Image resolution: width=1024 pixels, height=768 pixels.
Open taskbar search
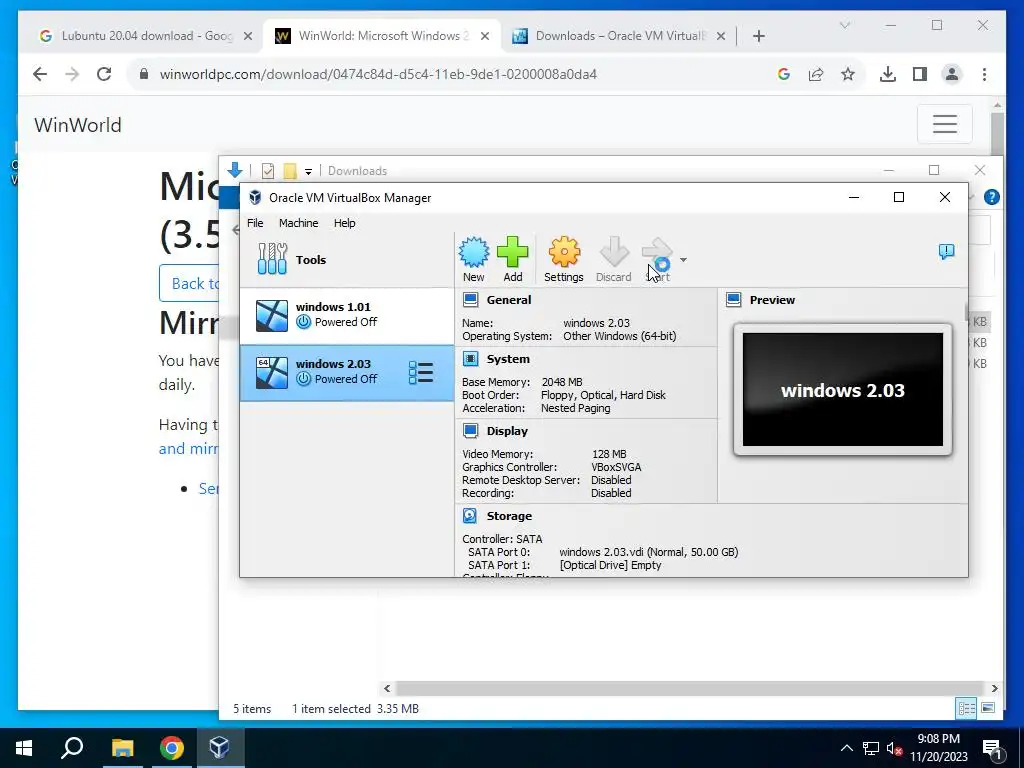[x=72, y=748]
